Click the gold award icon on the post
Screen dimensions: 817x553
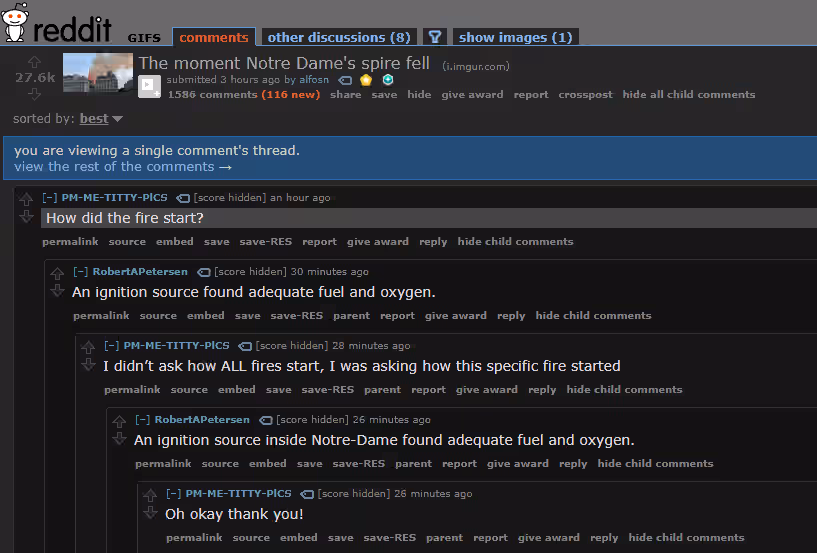(366, 80)
